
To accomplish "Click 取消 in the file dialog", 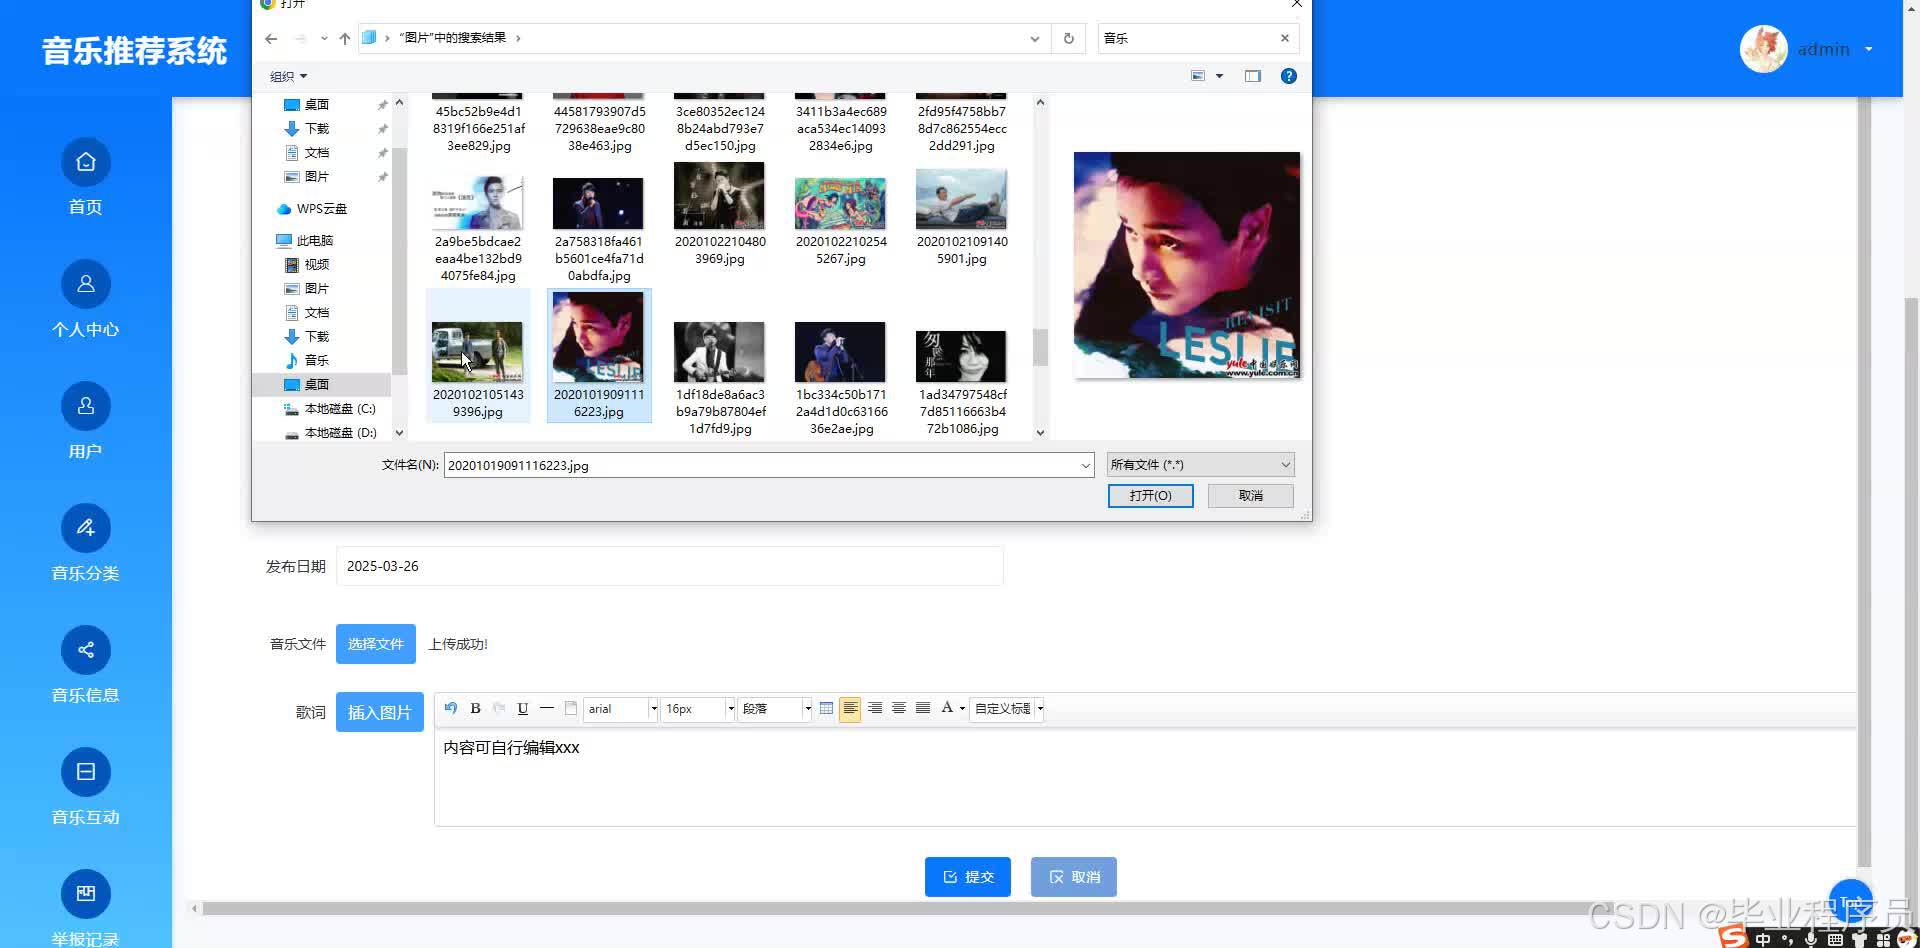I will pyautogui.click(x=1251, y=496).
